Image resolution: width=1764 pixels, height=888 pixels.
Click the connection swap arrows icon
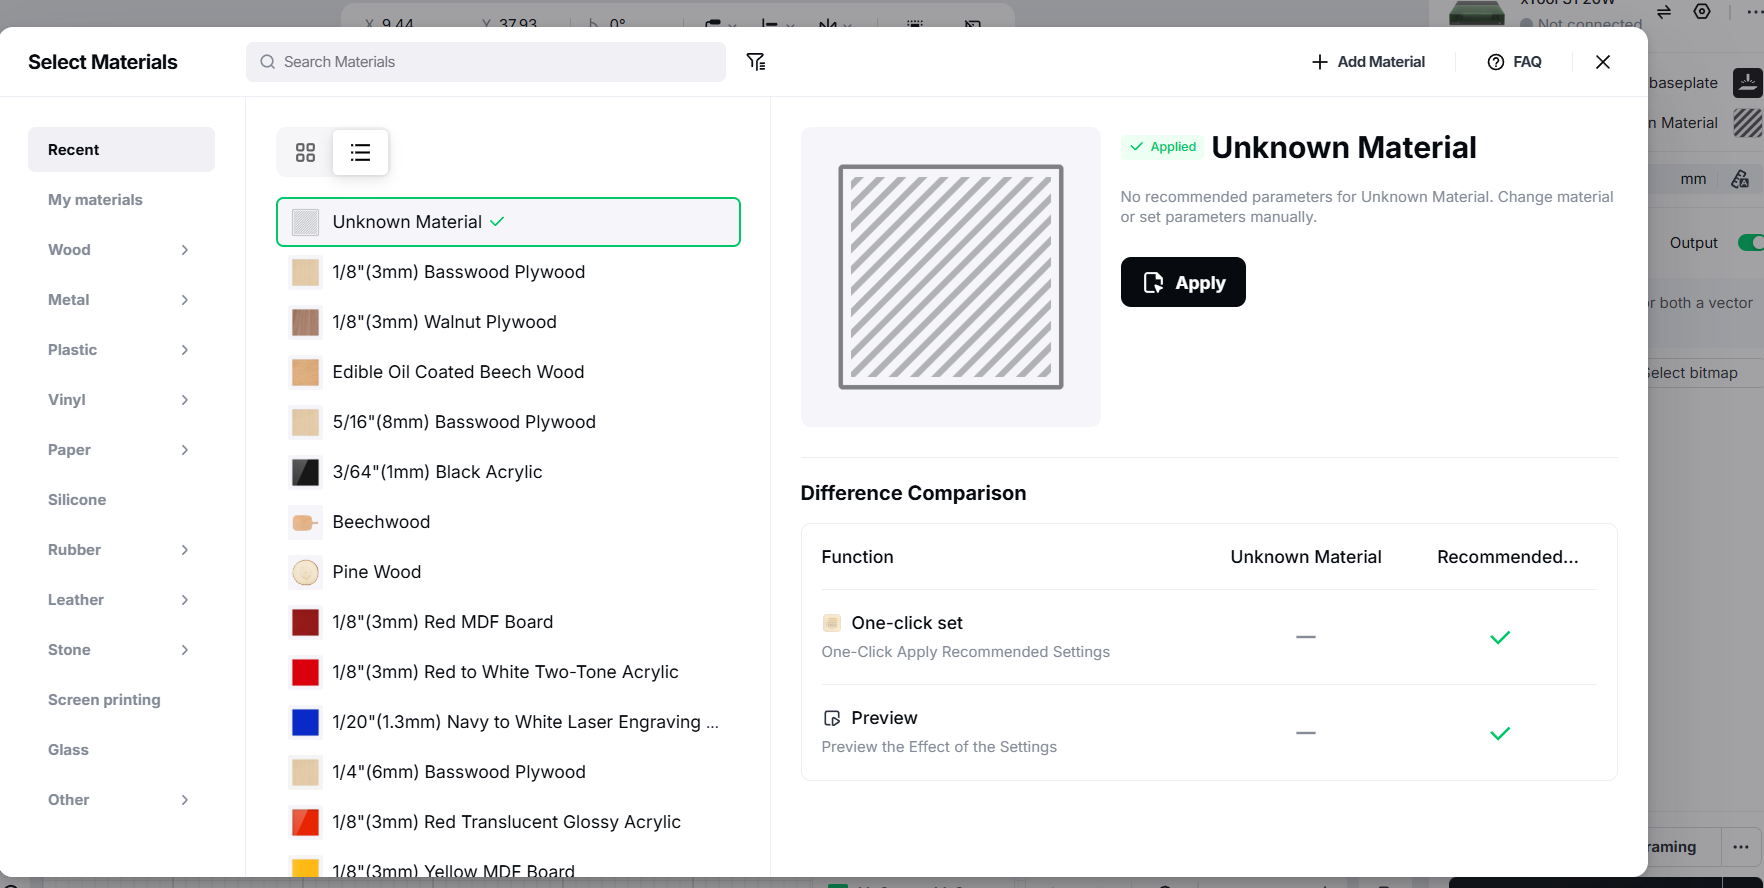[x=1664, y=12]
